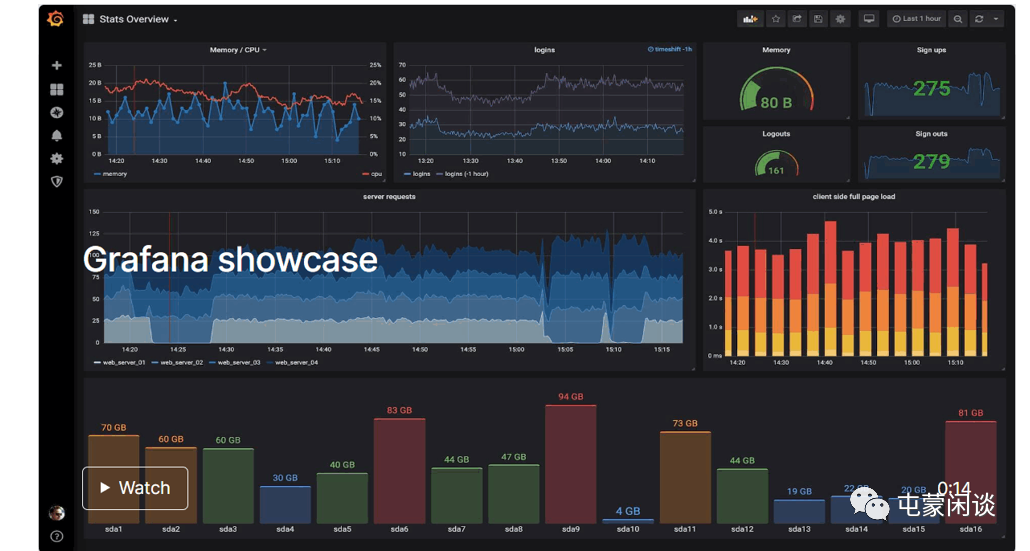The image size is (1030, 551).
Task: Click the 161 logouts gauge
Action: [776, 164]
